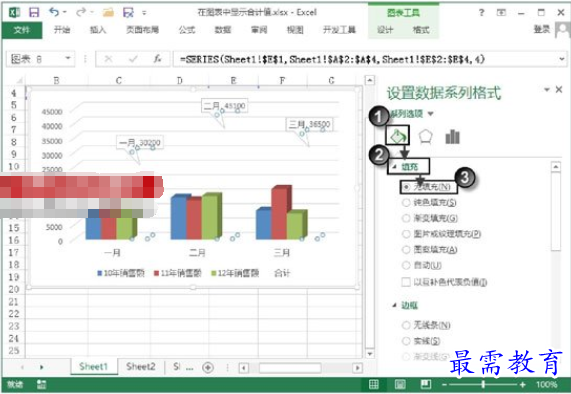Click the formula bar Enter checkmark icon

(x=133, y=59)
